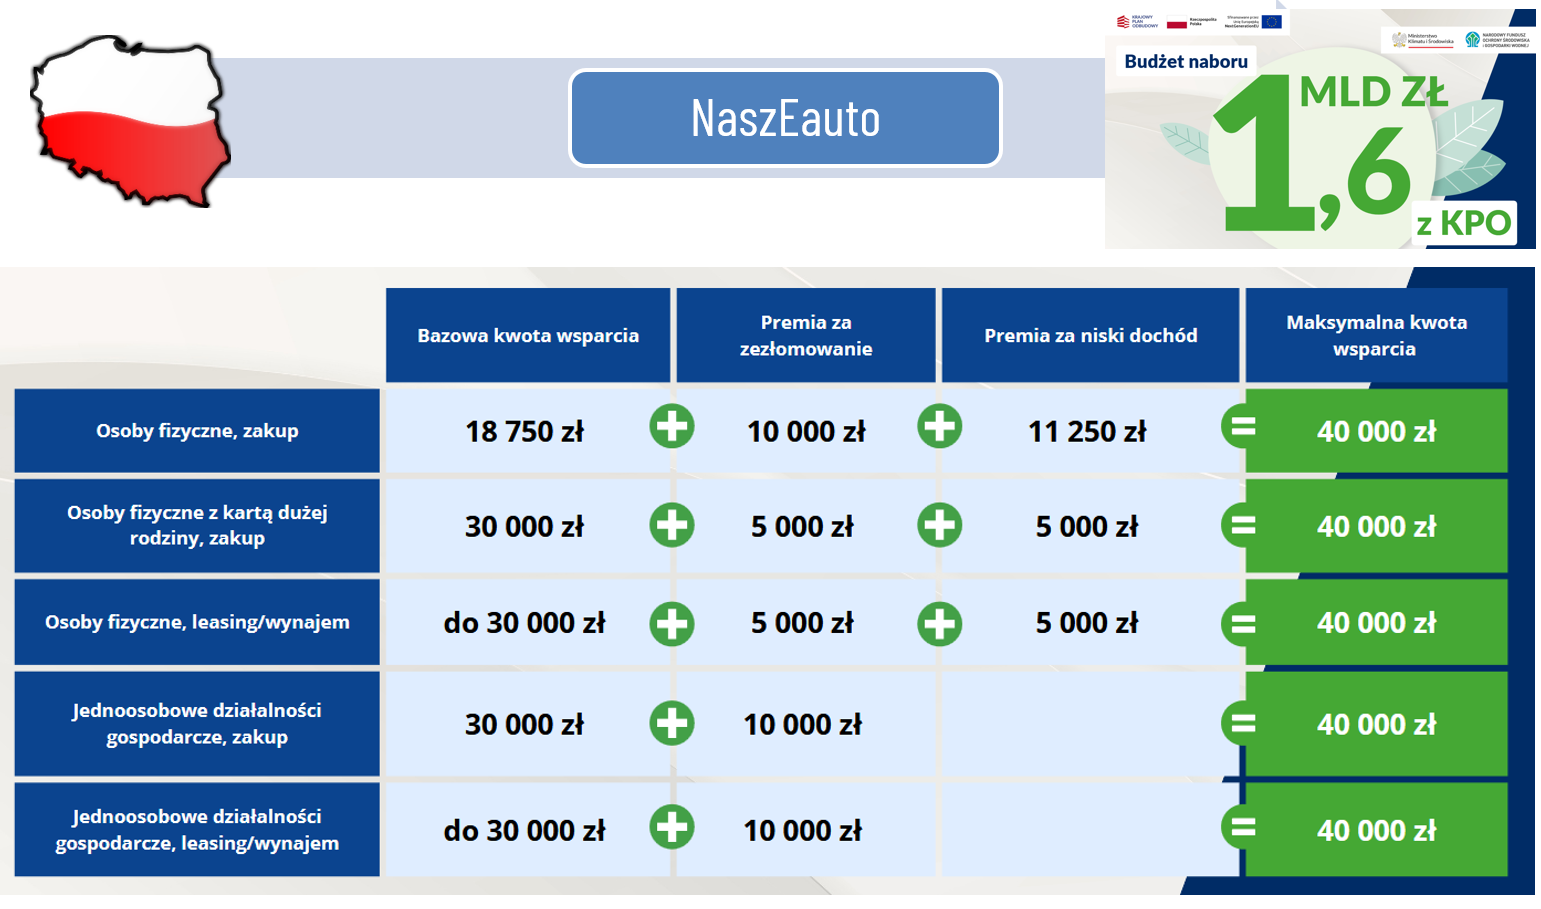Click the plus icon in the bottom table row

pos(672,827)
